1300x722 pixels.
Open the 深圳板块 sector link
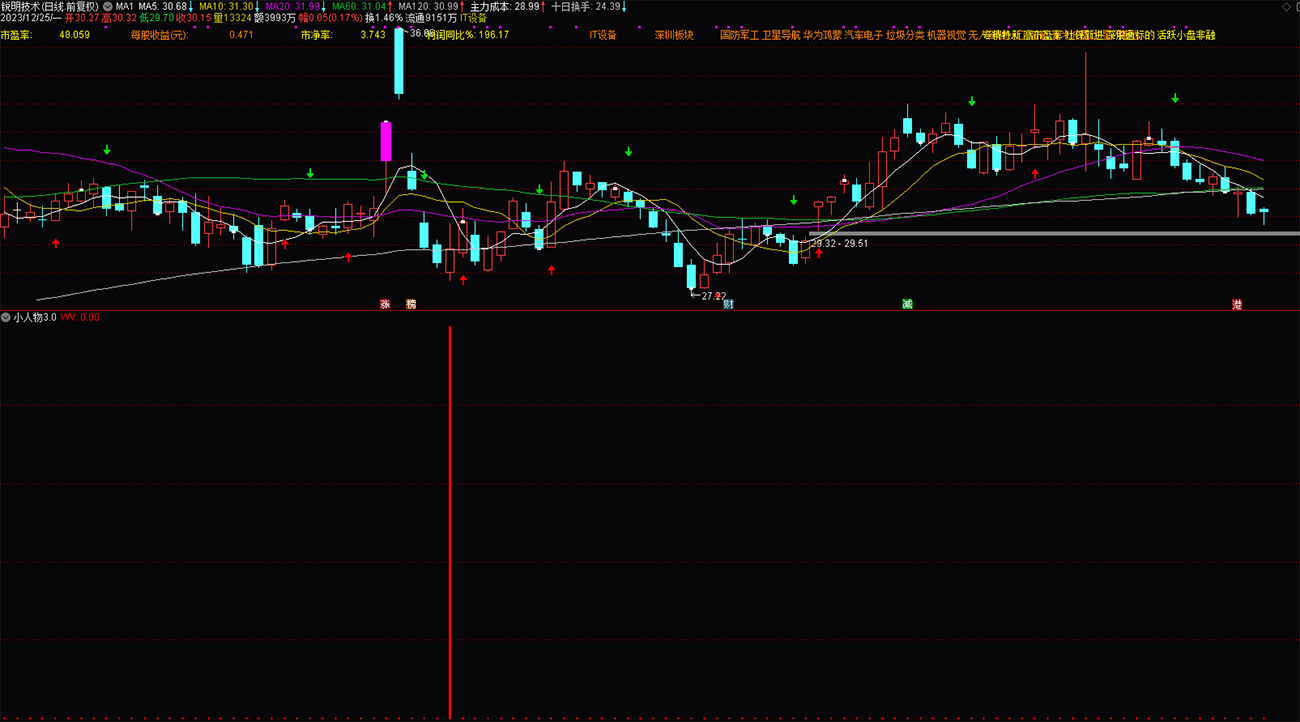(674, 34)
